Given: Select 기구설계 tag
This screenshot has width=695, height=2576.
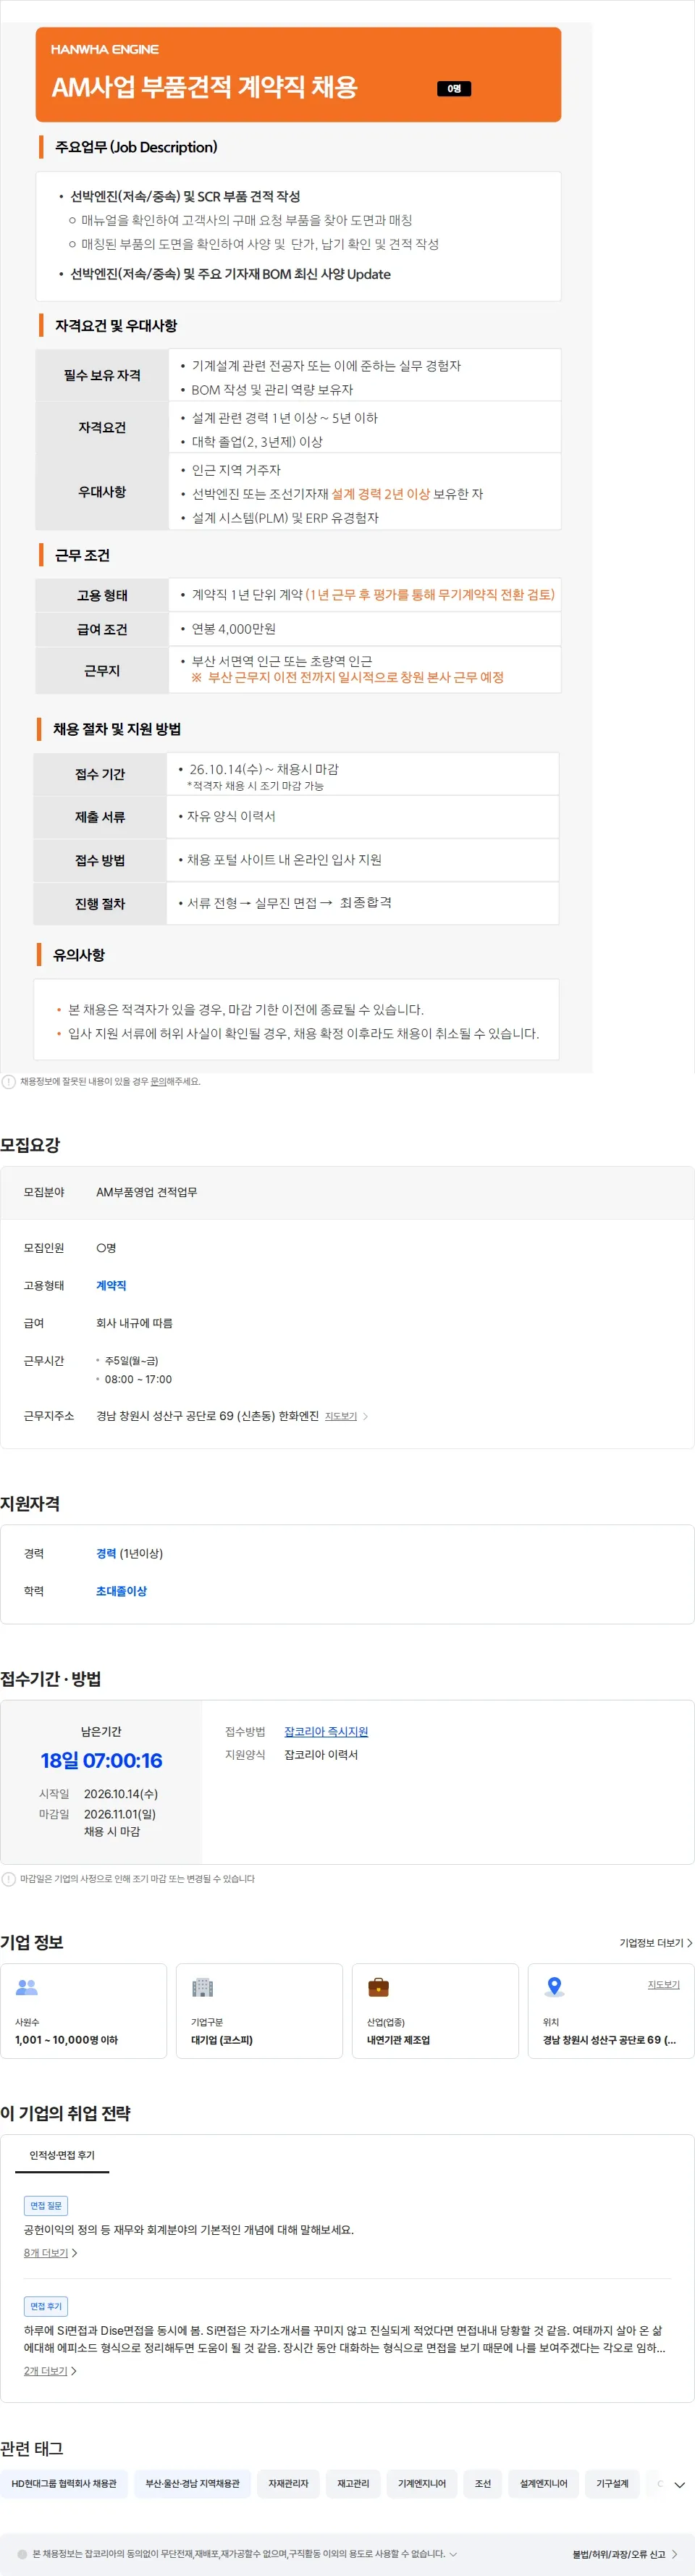Looking at the screenshot, I should [612, 2483].
